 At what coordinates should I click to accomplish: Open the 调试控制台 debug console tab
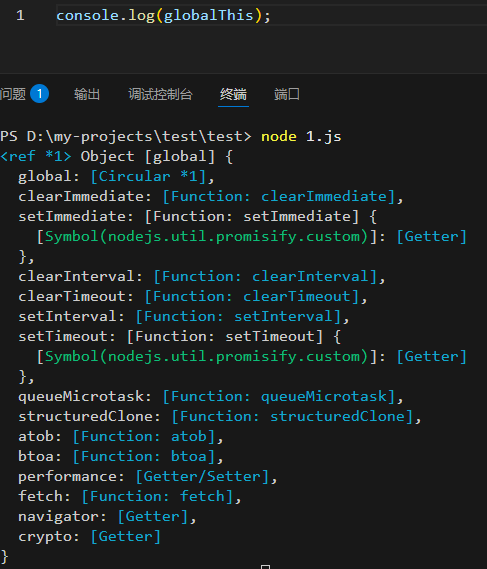pyautogui.click(x=160, y=94)
